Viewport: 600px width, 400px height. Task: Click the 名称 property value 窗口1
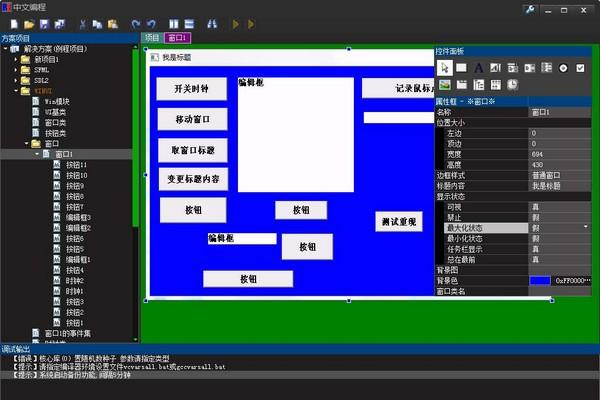pyautogui.click(x=559, y=112)
